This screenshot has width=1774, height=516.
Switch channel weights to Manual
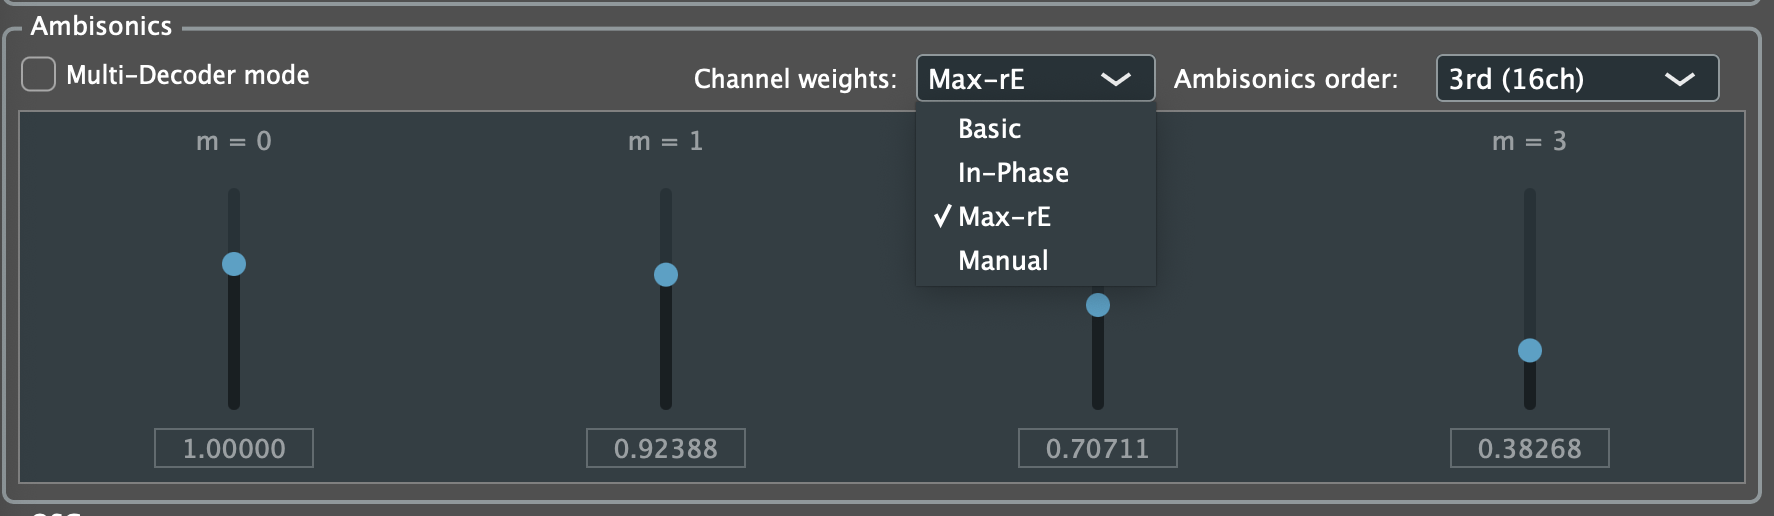tap(1003, 261)
